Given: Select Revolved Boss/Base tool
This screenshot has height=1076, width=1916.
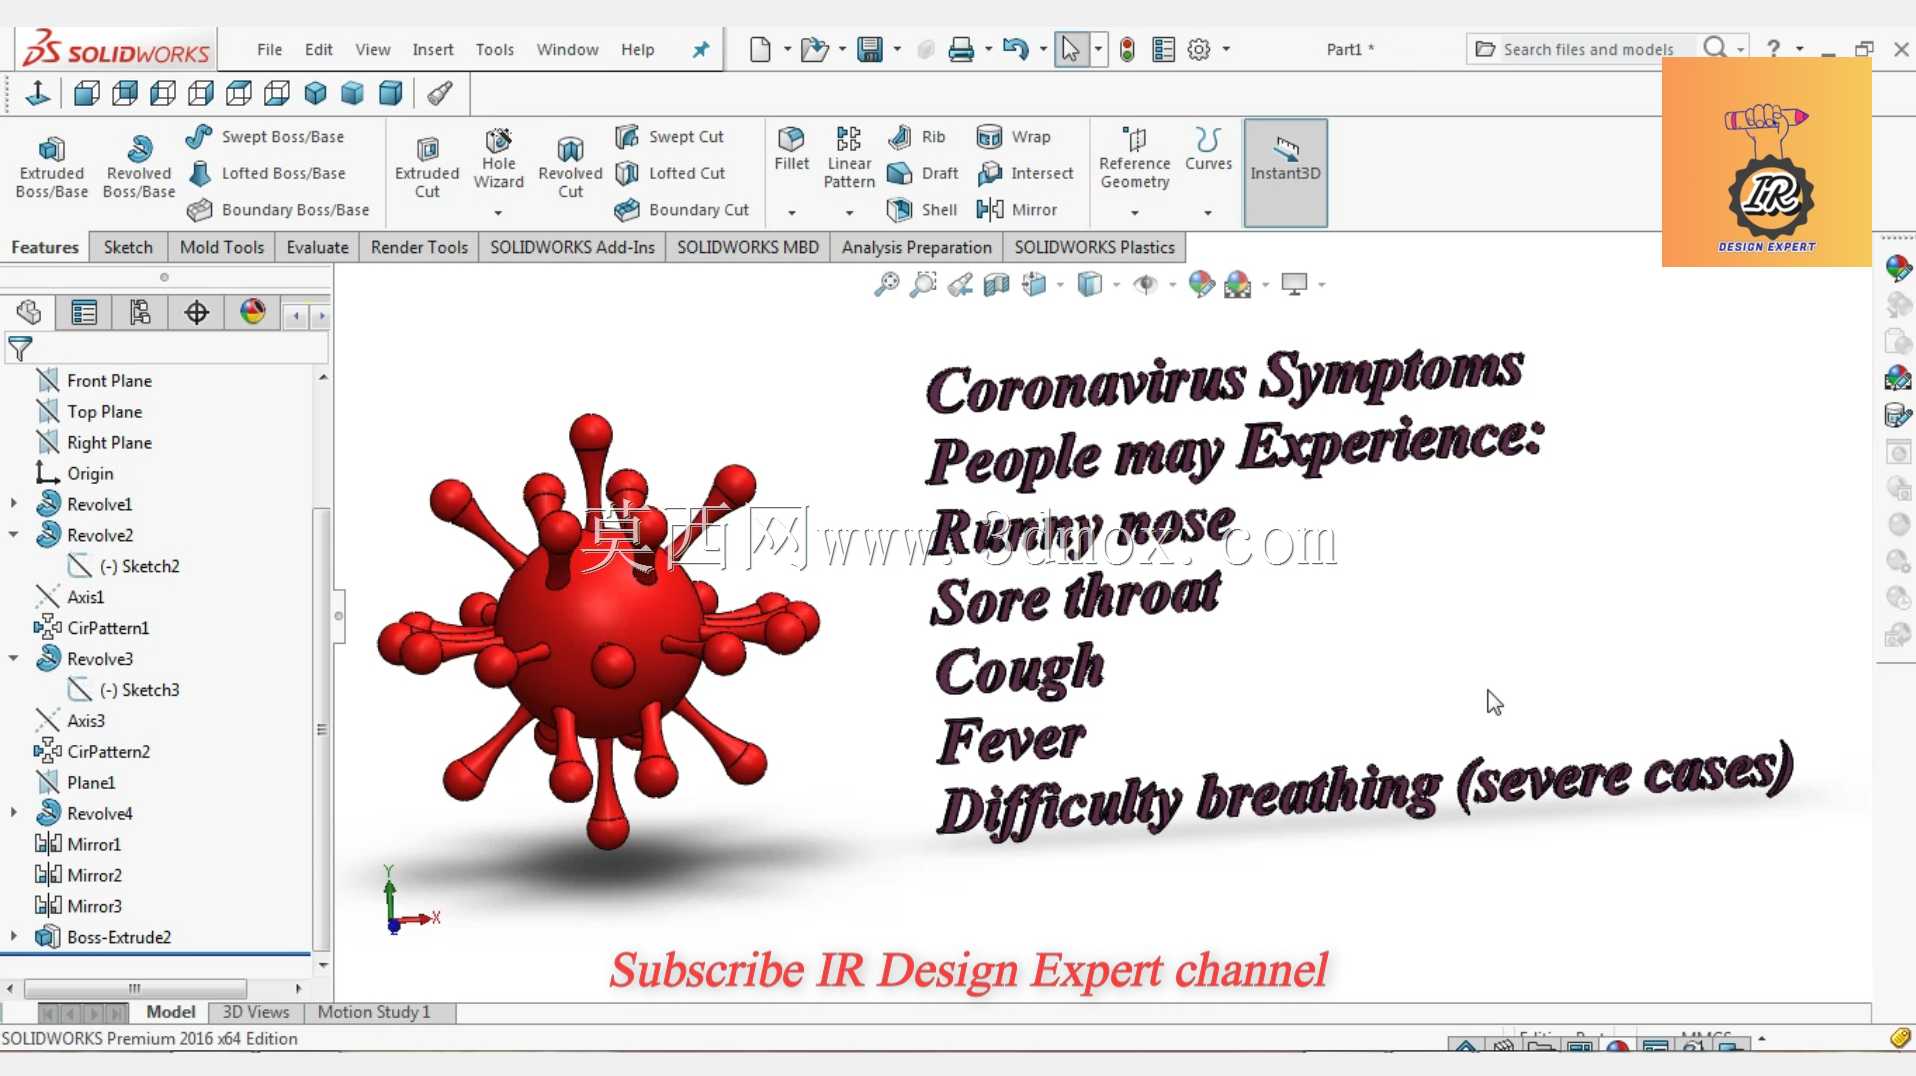Looking at the screenshot, I should click(x=139, y=167).
